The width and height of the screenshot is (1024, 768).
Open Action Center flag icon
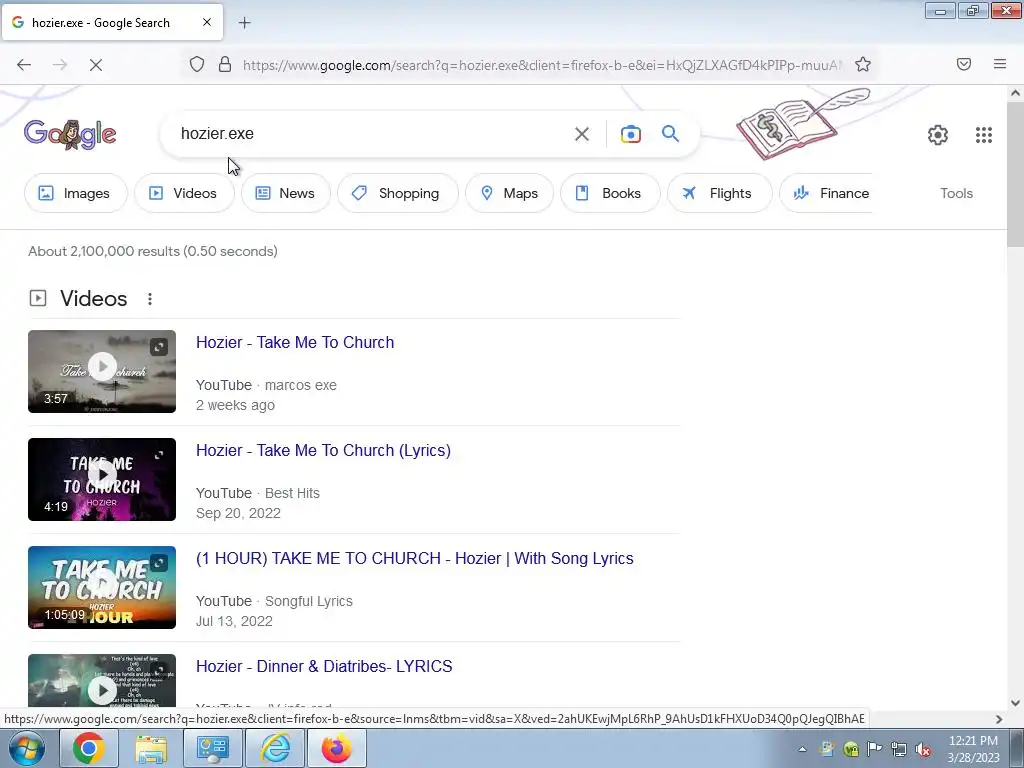pyautogui.click(x=874, y=749)
